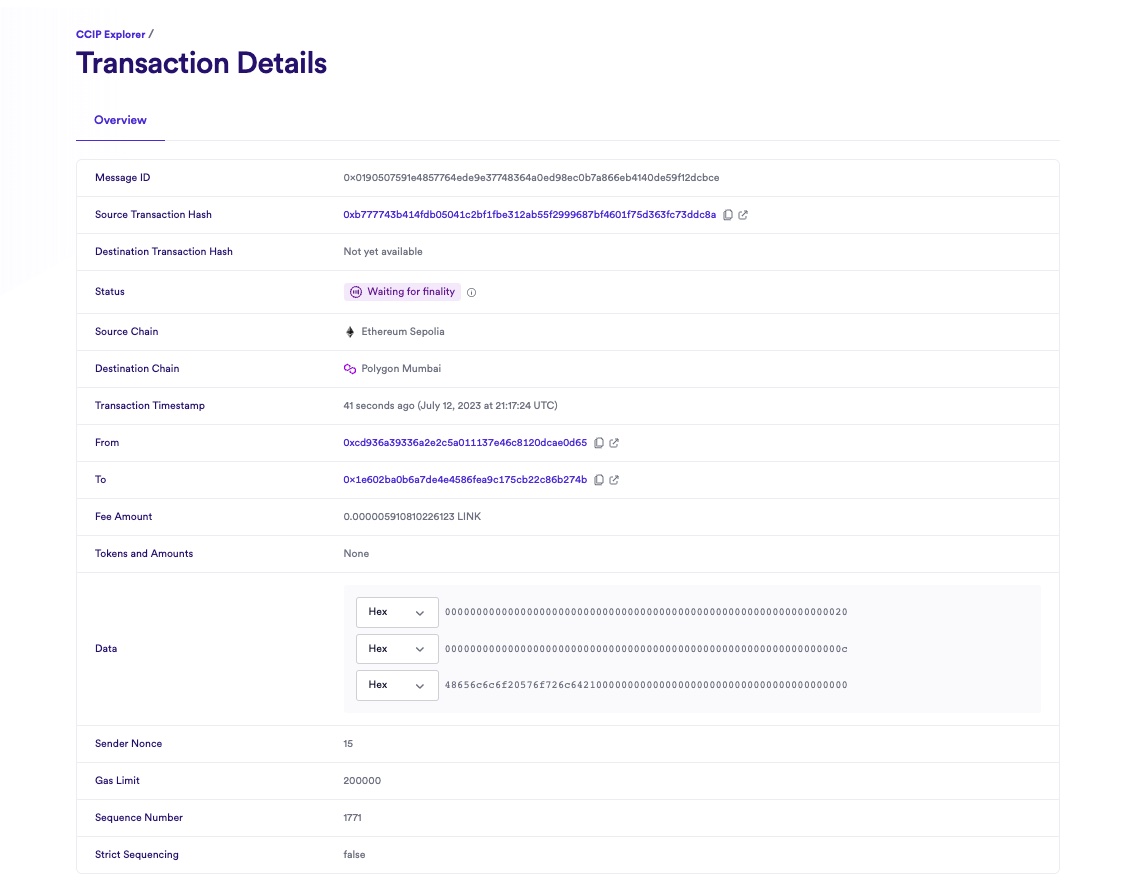
Task: Click the transaction timestamp '41 seconds ago'
Action: (x=450, y=406)
